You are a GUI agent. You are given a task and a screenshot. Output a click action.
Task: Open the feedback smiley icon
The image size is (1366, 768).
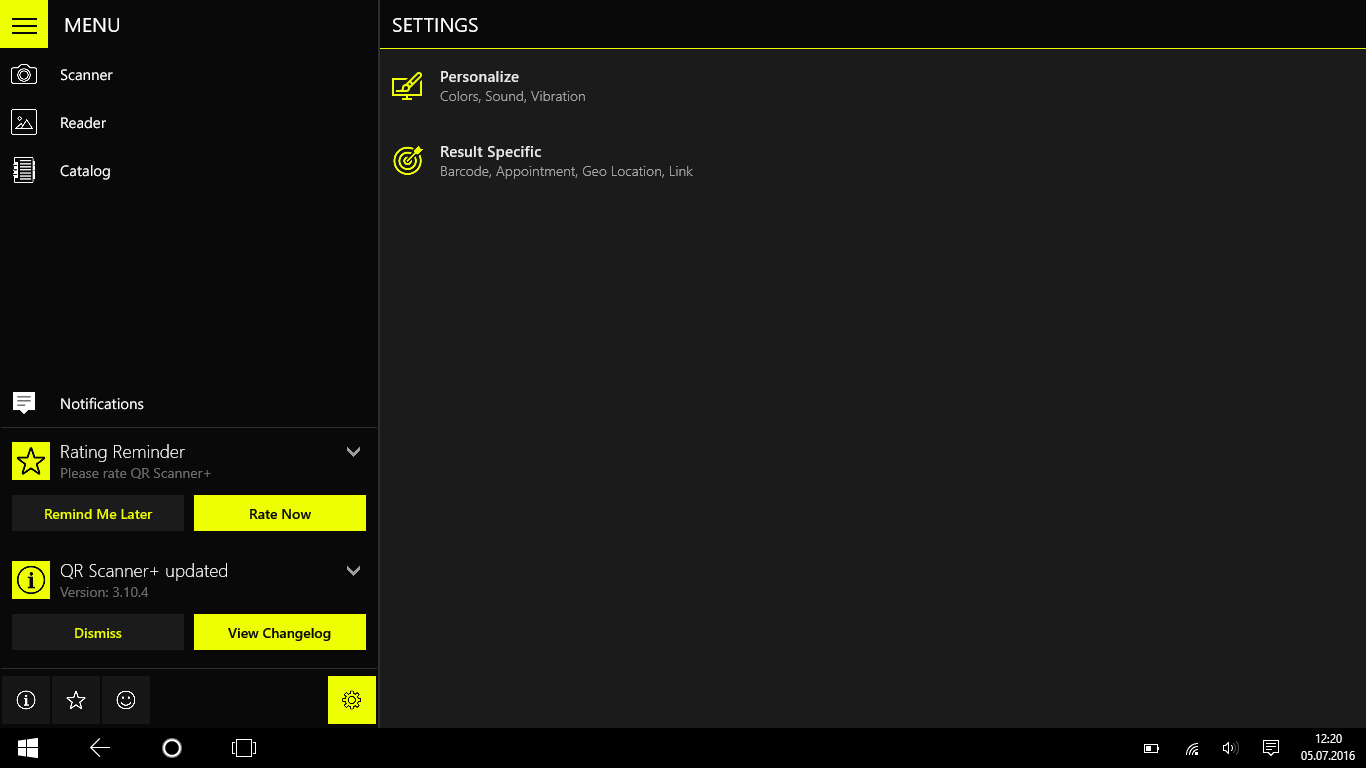pos(125,700)
